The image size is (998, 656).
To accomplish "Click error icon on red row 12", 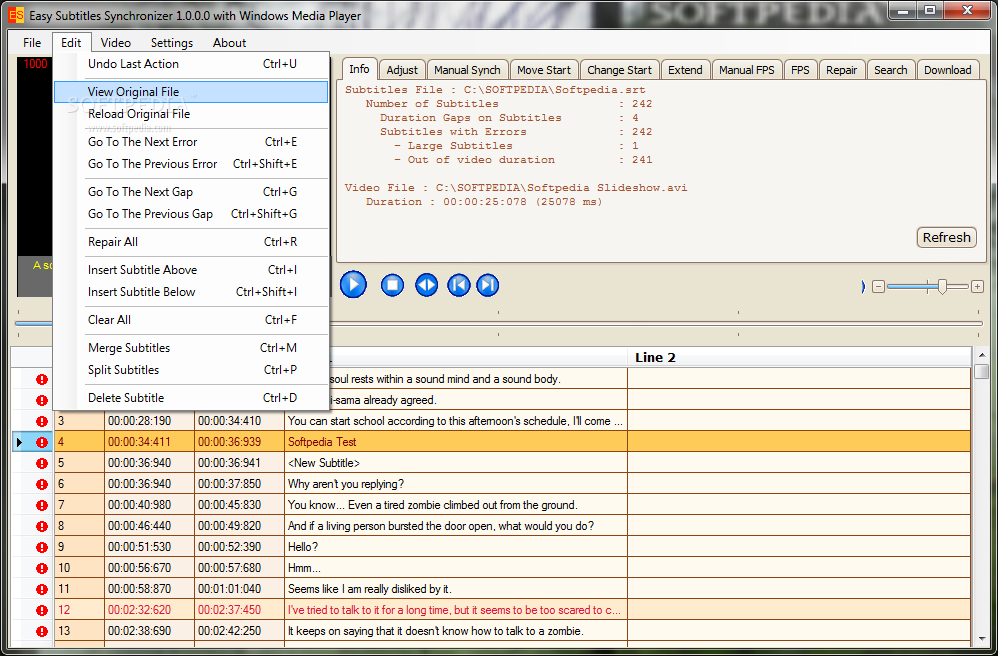I will coord(42,610).
